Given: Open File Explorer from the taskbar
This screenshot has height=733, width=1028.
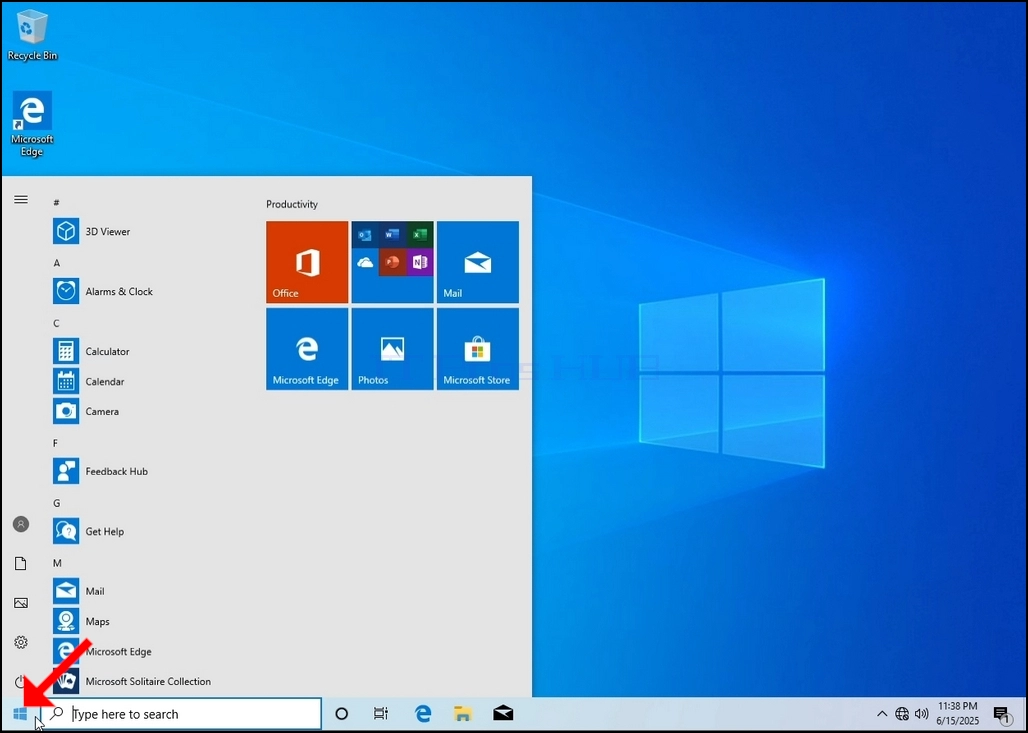Looking at the screenshot, I should pos(463,714).
